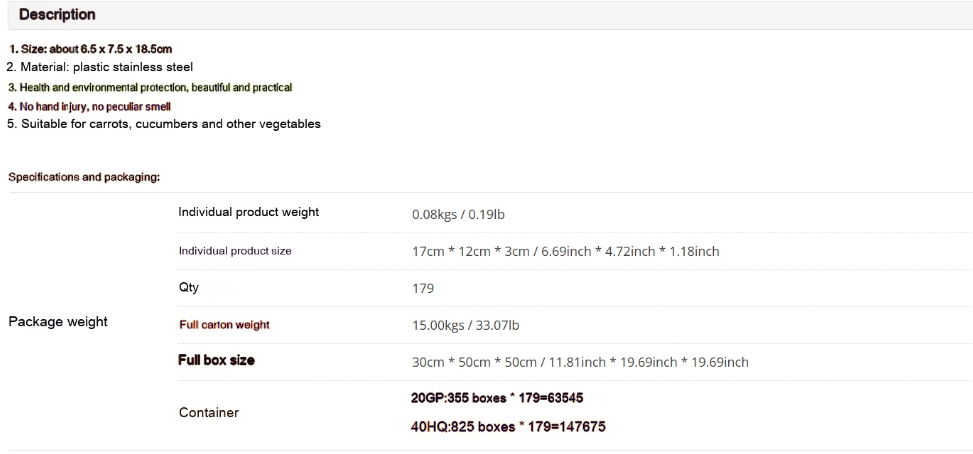Image resolution: width=973 pixels, height=454 pixels.
Task: Select the size 6.5 x 7.5 x 18.5cm line
Action: 91,49
